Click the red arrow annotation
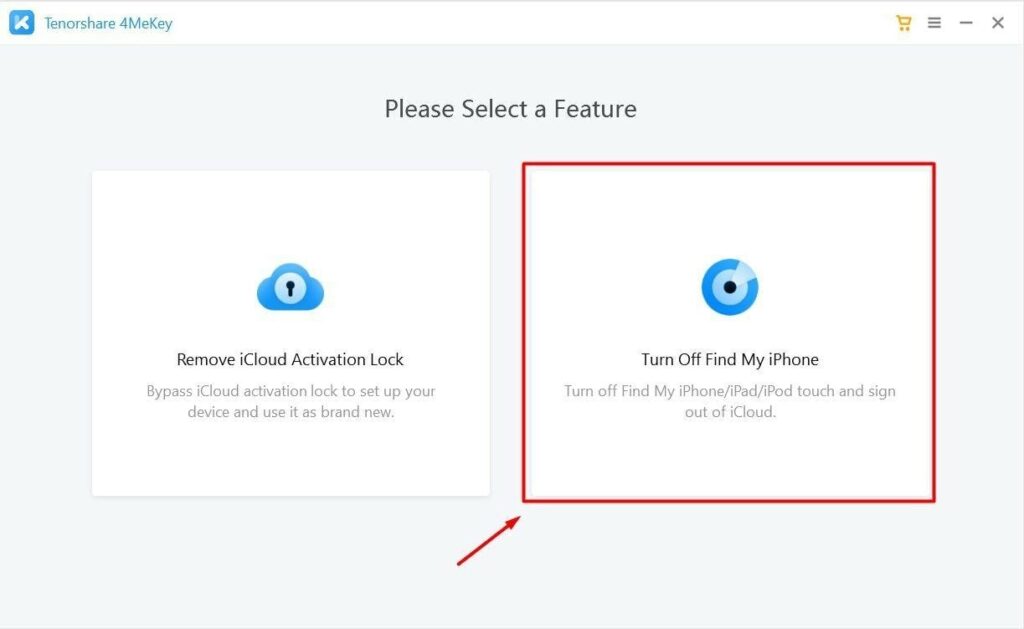The width and height of the screenshot is (1024, 629). (x=488, y=541)
